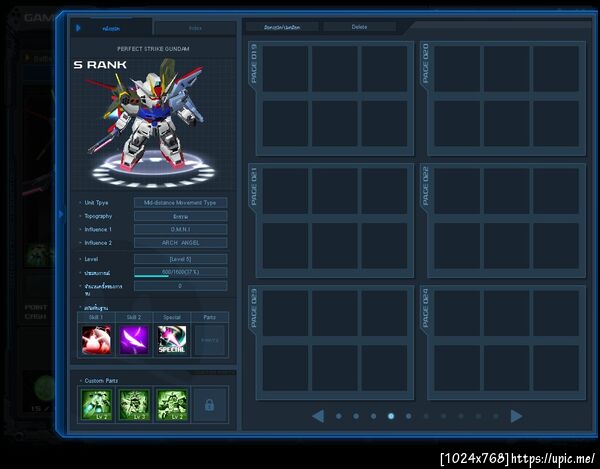The width and height of the screenshot is (600, 469).
Task: Open the first Custom Parts icon with cyan thrusters
Action: click(96, 405)
